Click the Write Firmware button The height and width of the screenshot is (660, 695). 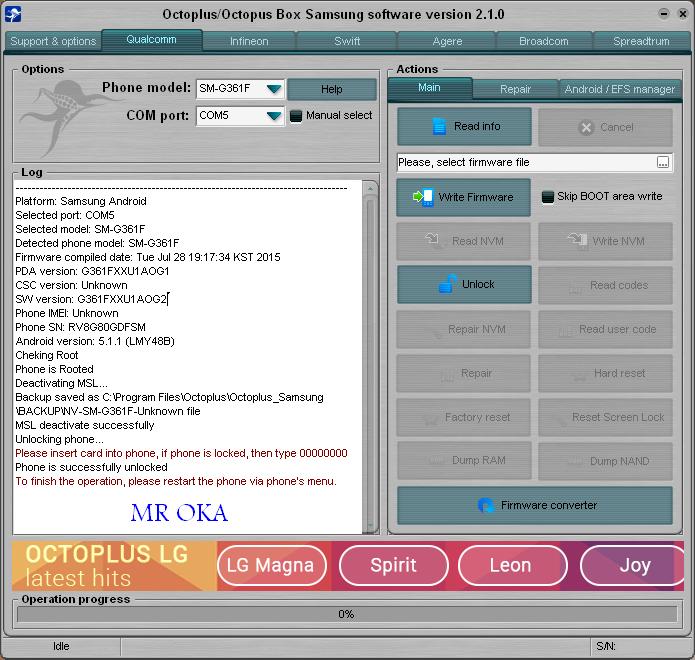point(463,197)
